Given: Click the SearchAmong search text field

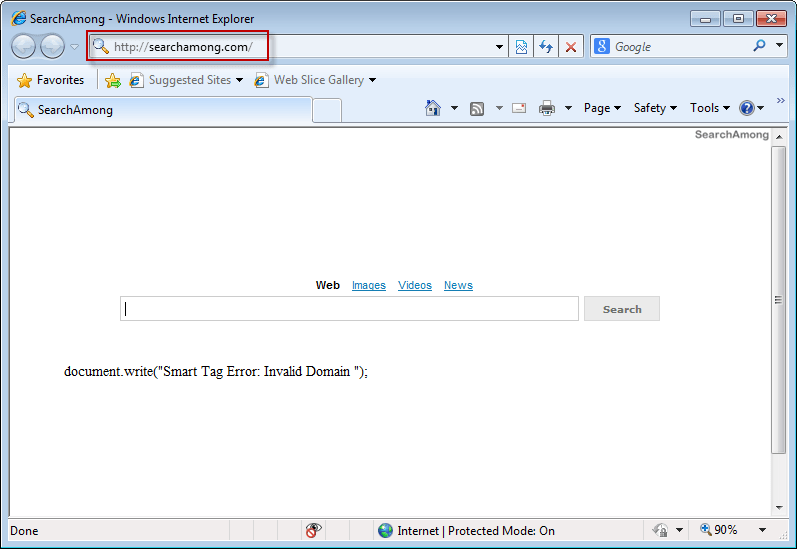Looking at the screenshot, I should [x=349, y=309].
